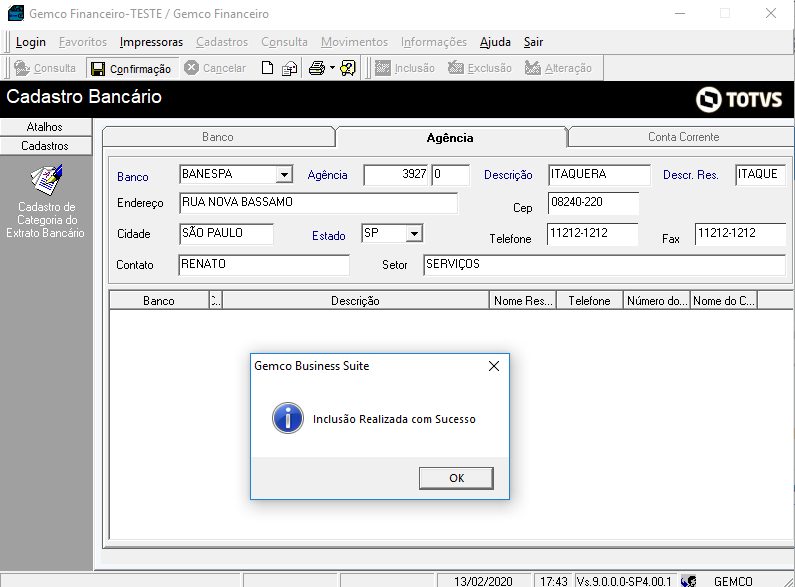Select the Agência tab
The height and width of the screenshot is (587, 795).
coord(450,137)
